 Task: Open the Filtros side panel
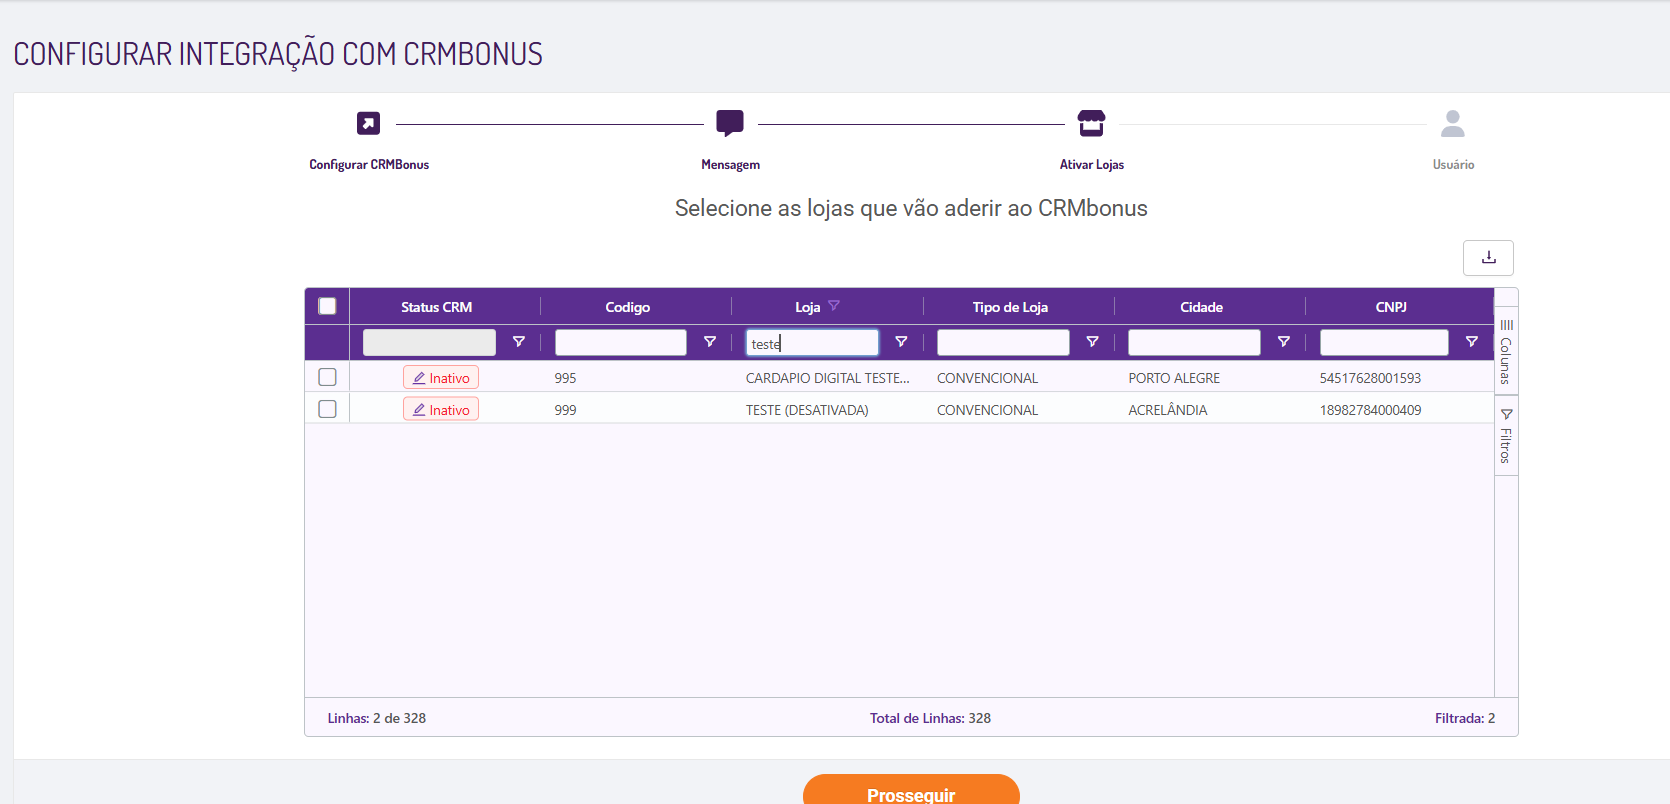(x=1506, y=435)
